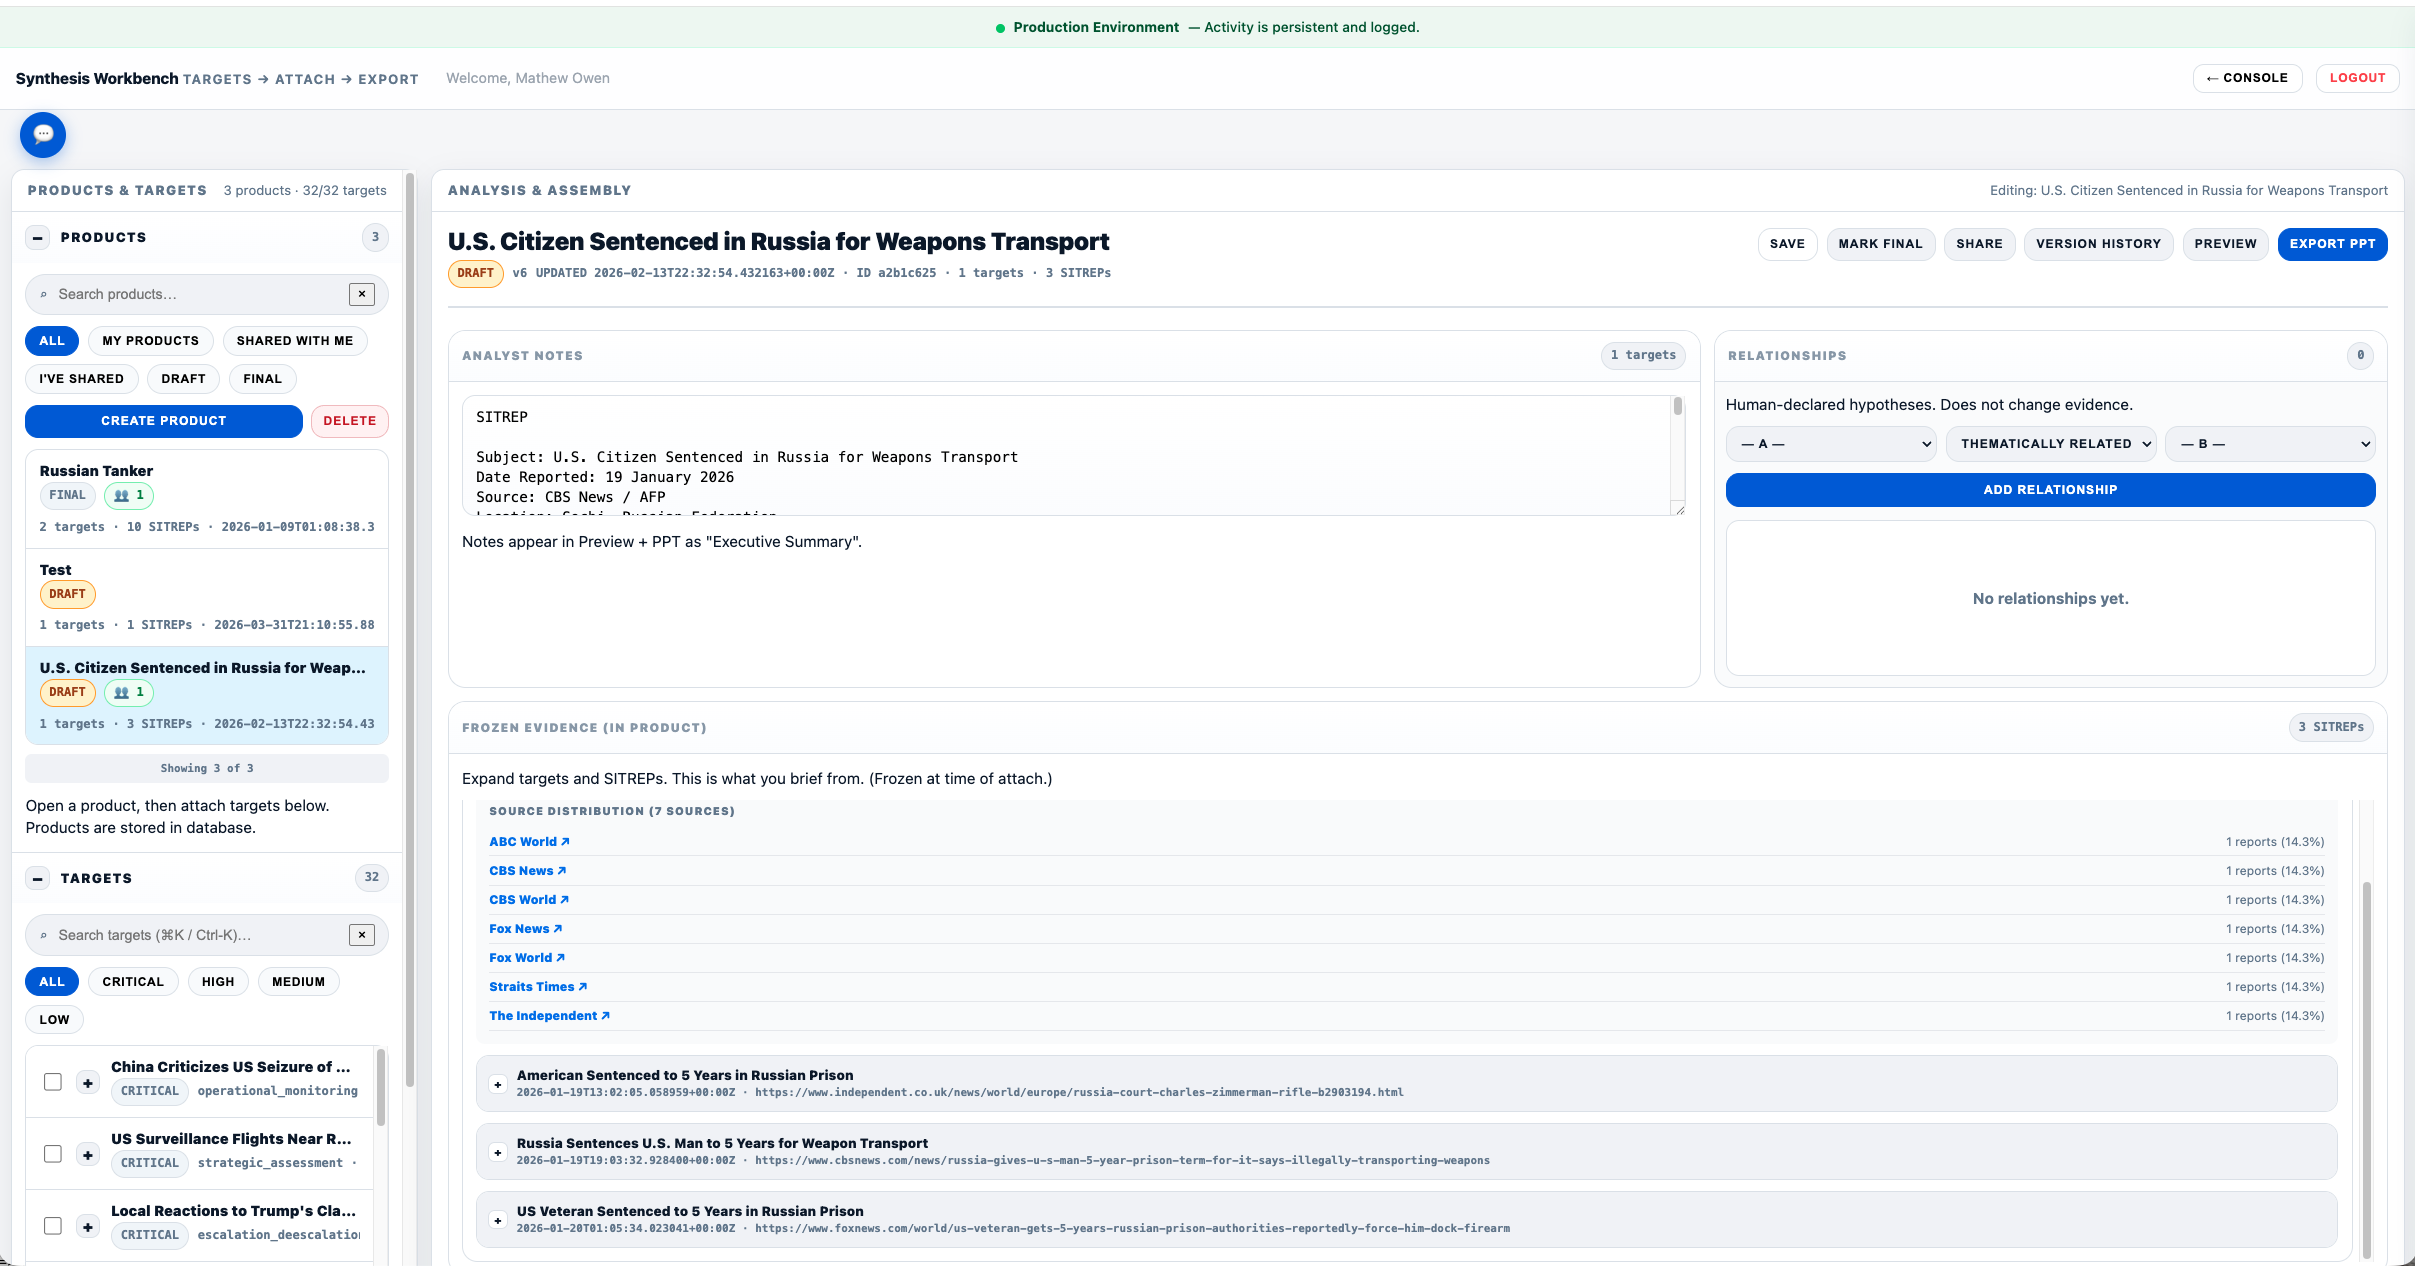
Task: Collapse the PRODUCTS section
Action: [x=38, y=237]
